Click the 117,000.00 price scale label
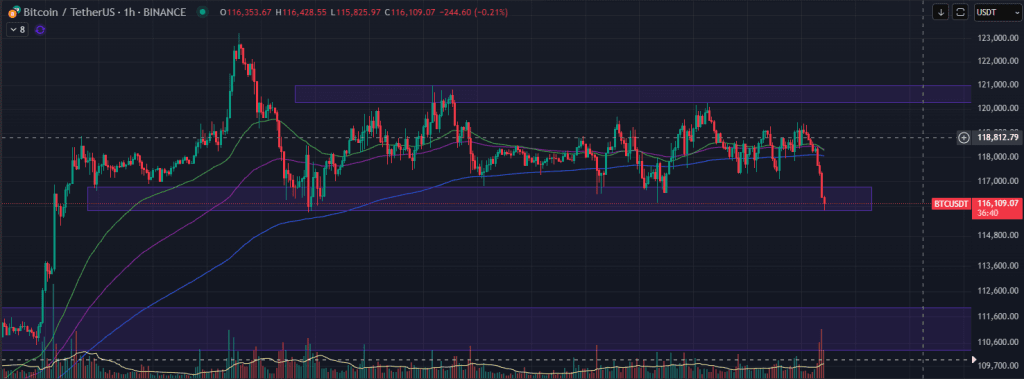Viewport: 1024px width, 379px height. click(x=999, y=182)
